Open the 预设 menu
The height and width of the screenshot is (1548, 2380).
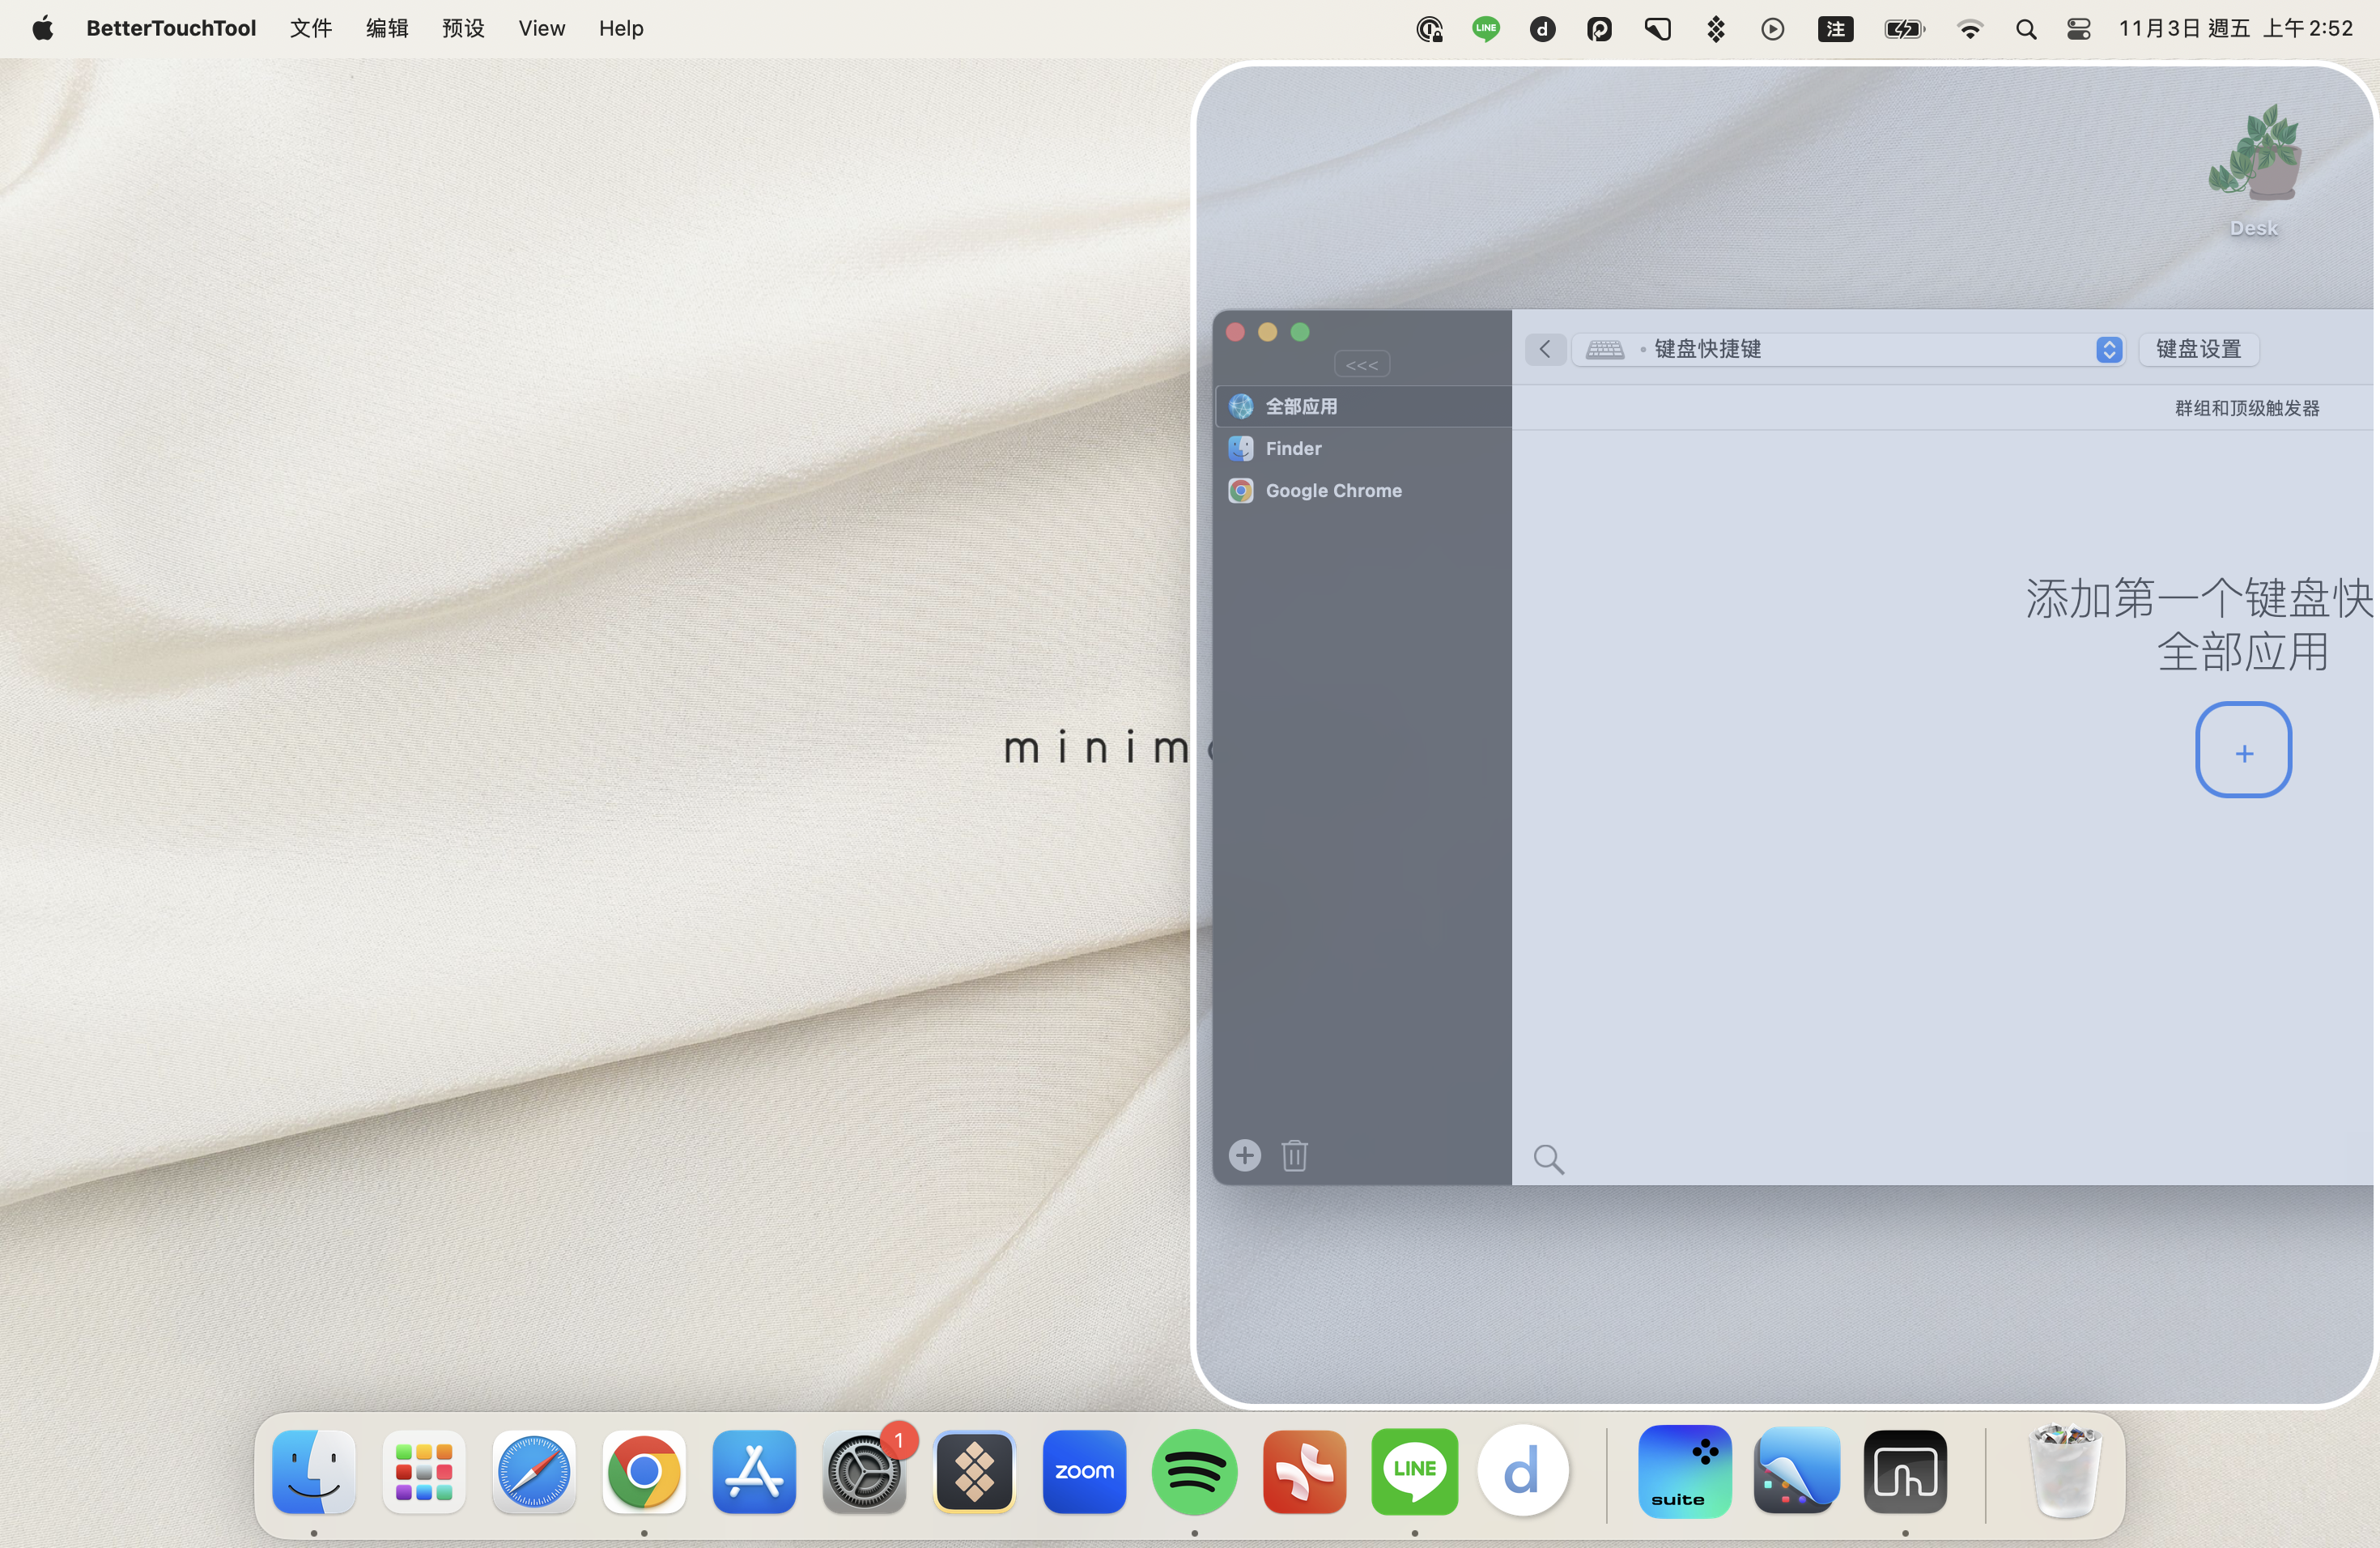tap(463, 28)
